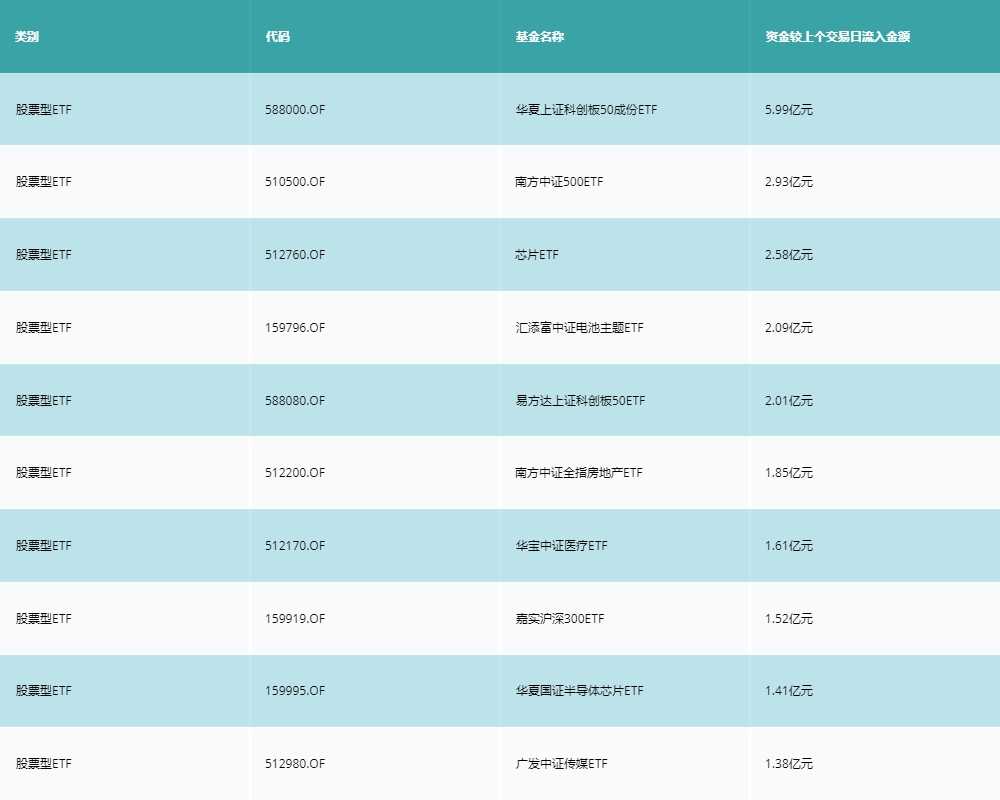Click the 资金较上个交易日流入金额 header
This screenshot has height=800, width=1000.
tap(837, 36)
